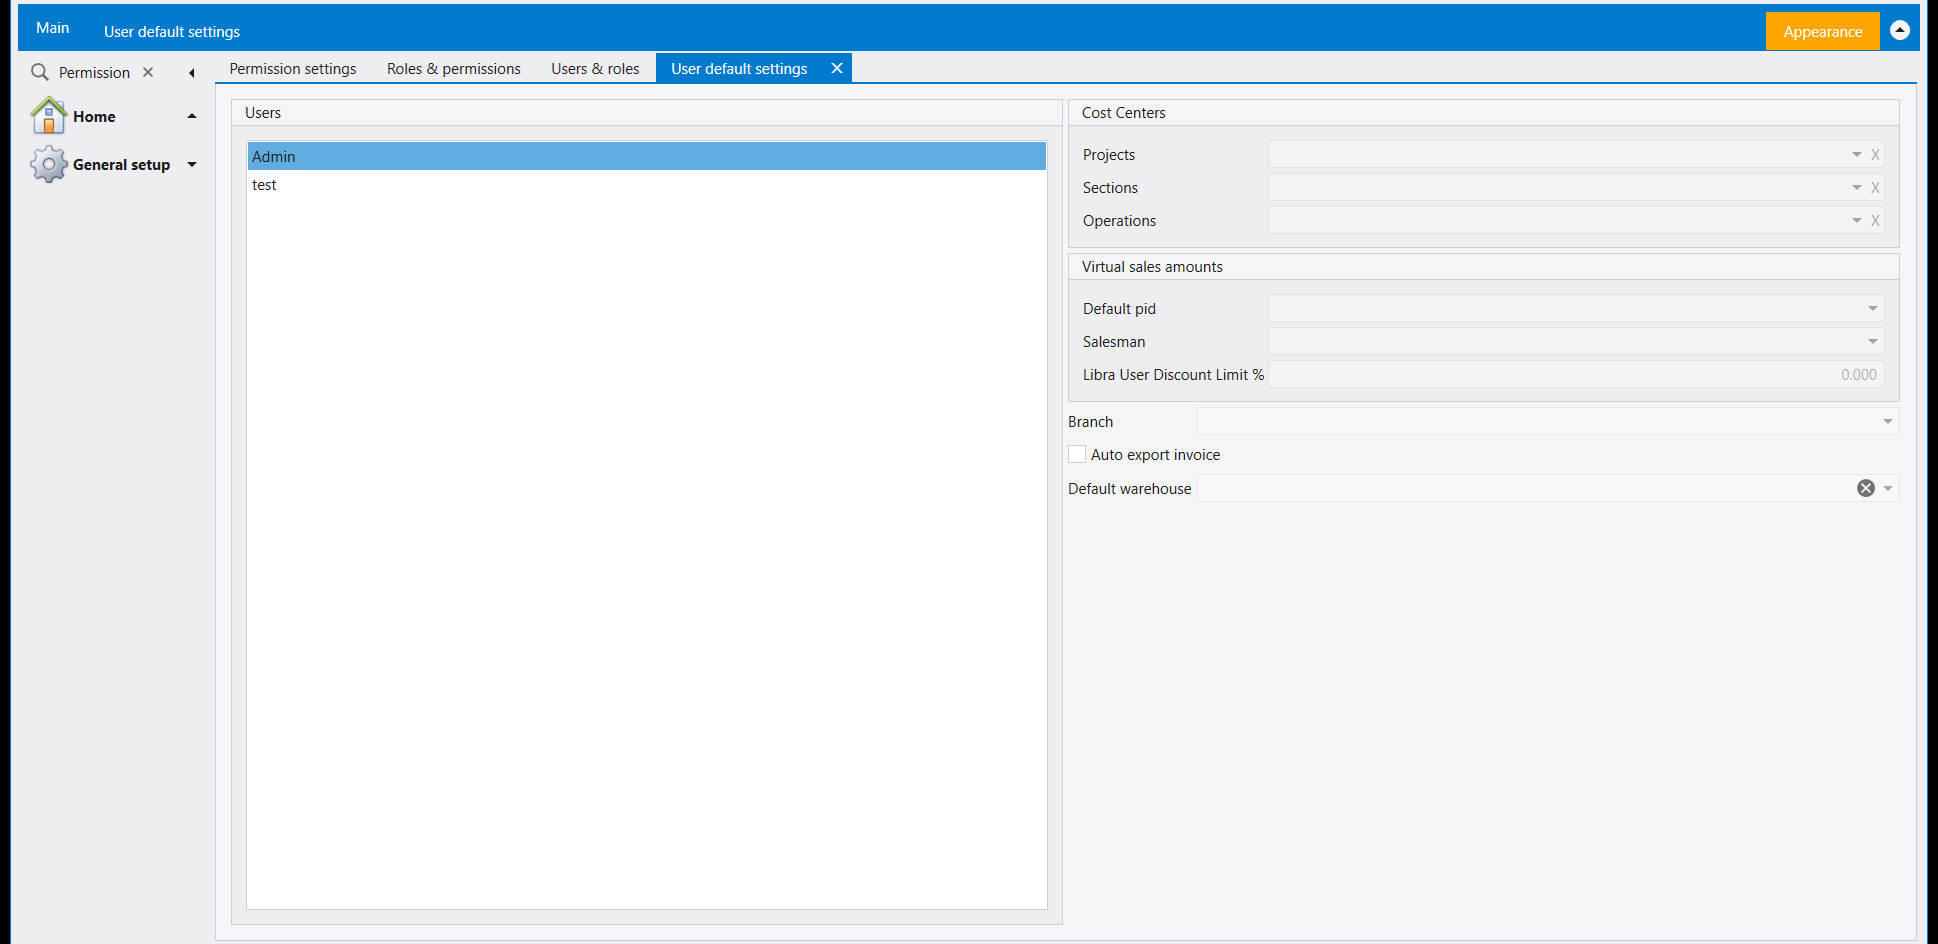
Task: Switch to Users & roles tab
Action: 595,68
